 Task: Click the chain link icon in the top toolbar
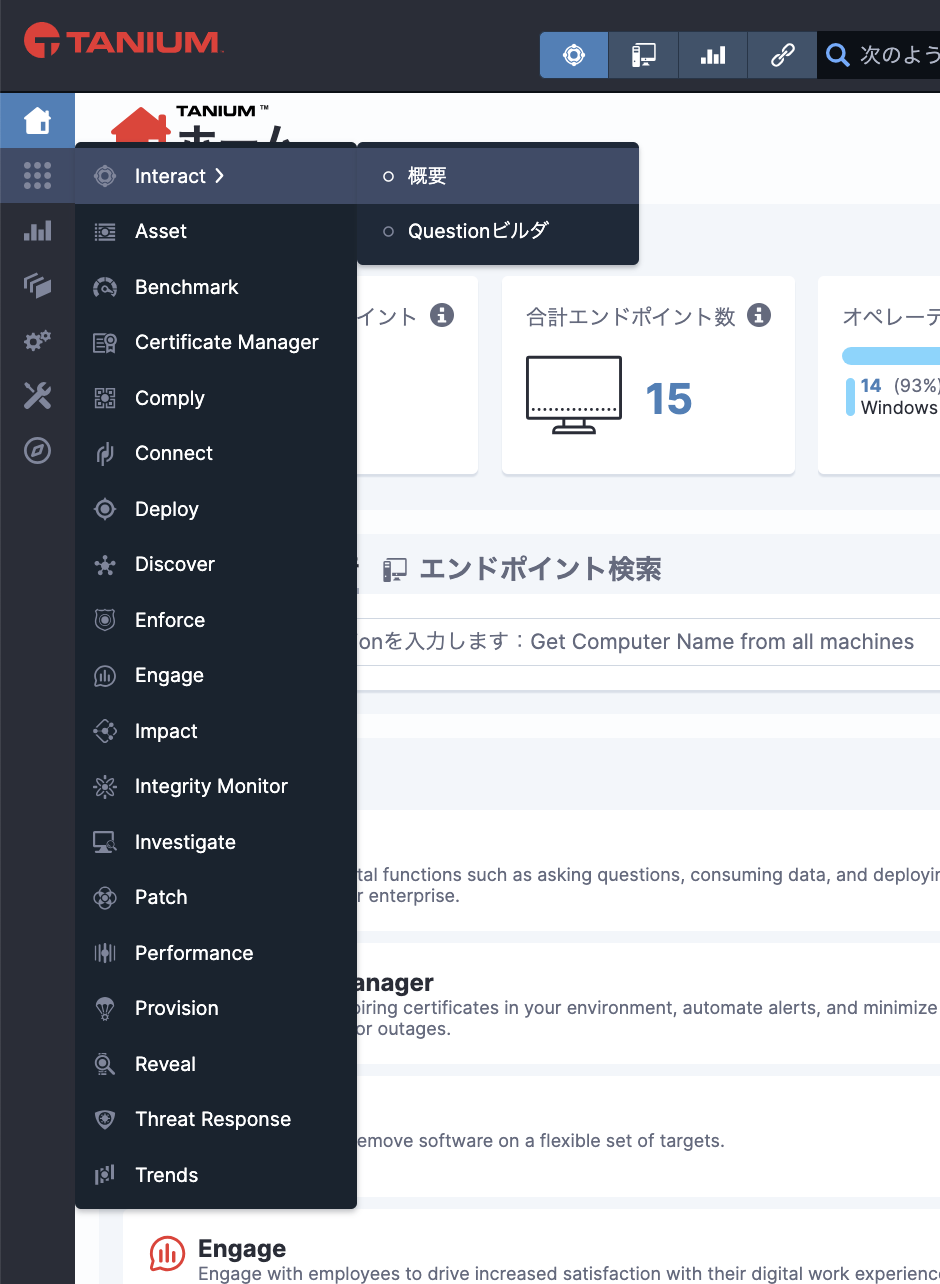pyautogui.click(x=782, y=55)
